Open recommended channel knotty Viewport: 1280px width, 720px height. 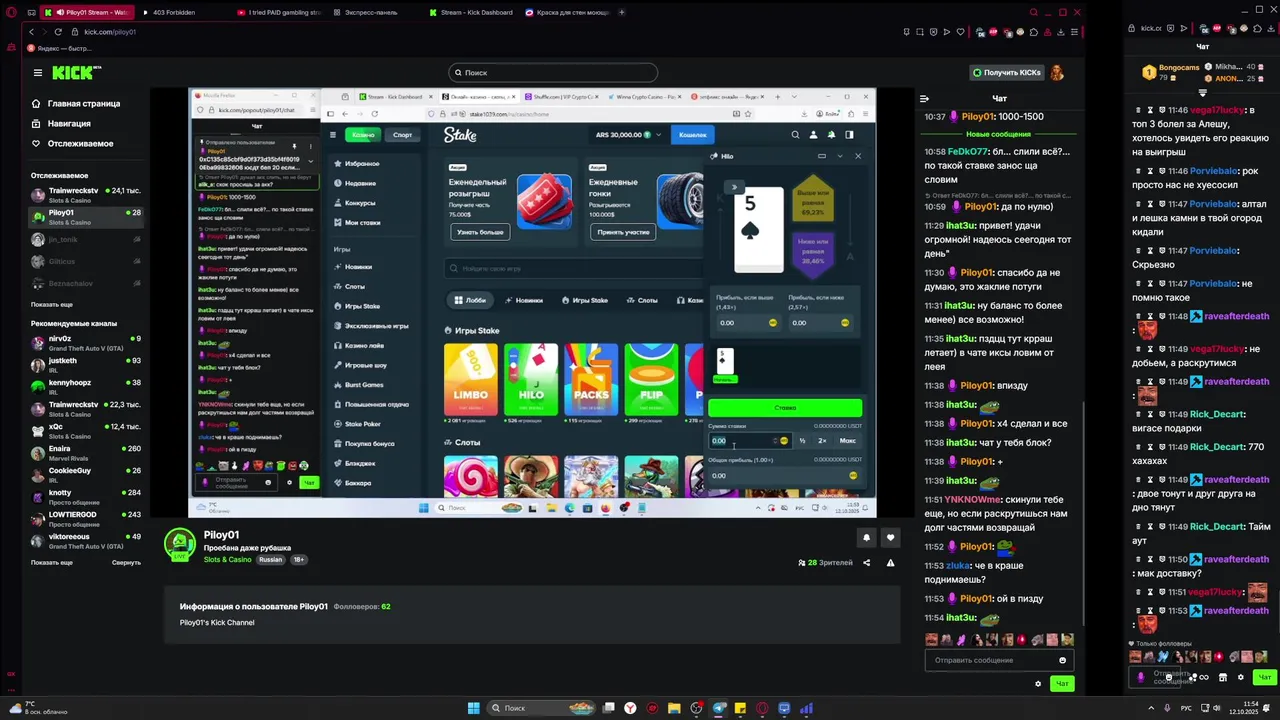pyautogui.click(x=86, y=496)
